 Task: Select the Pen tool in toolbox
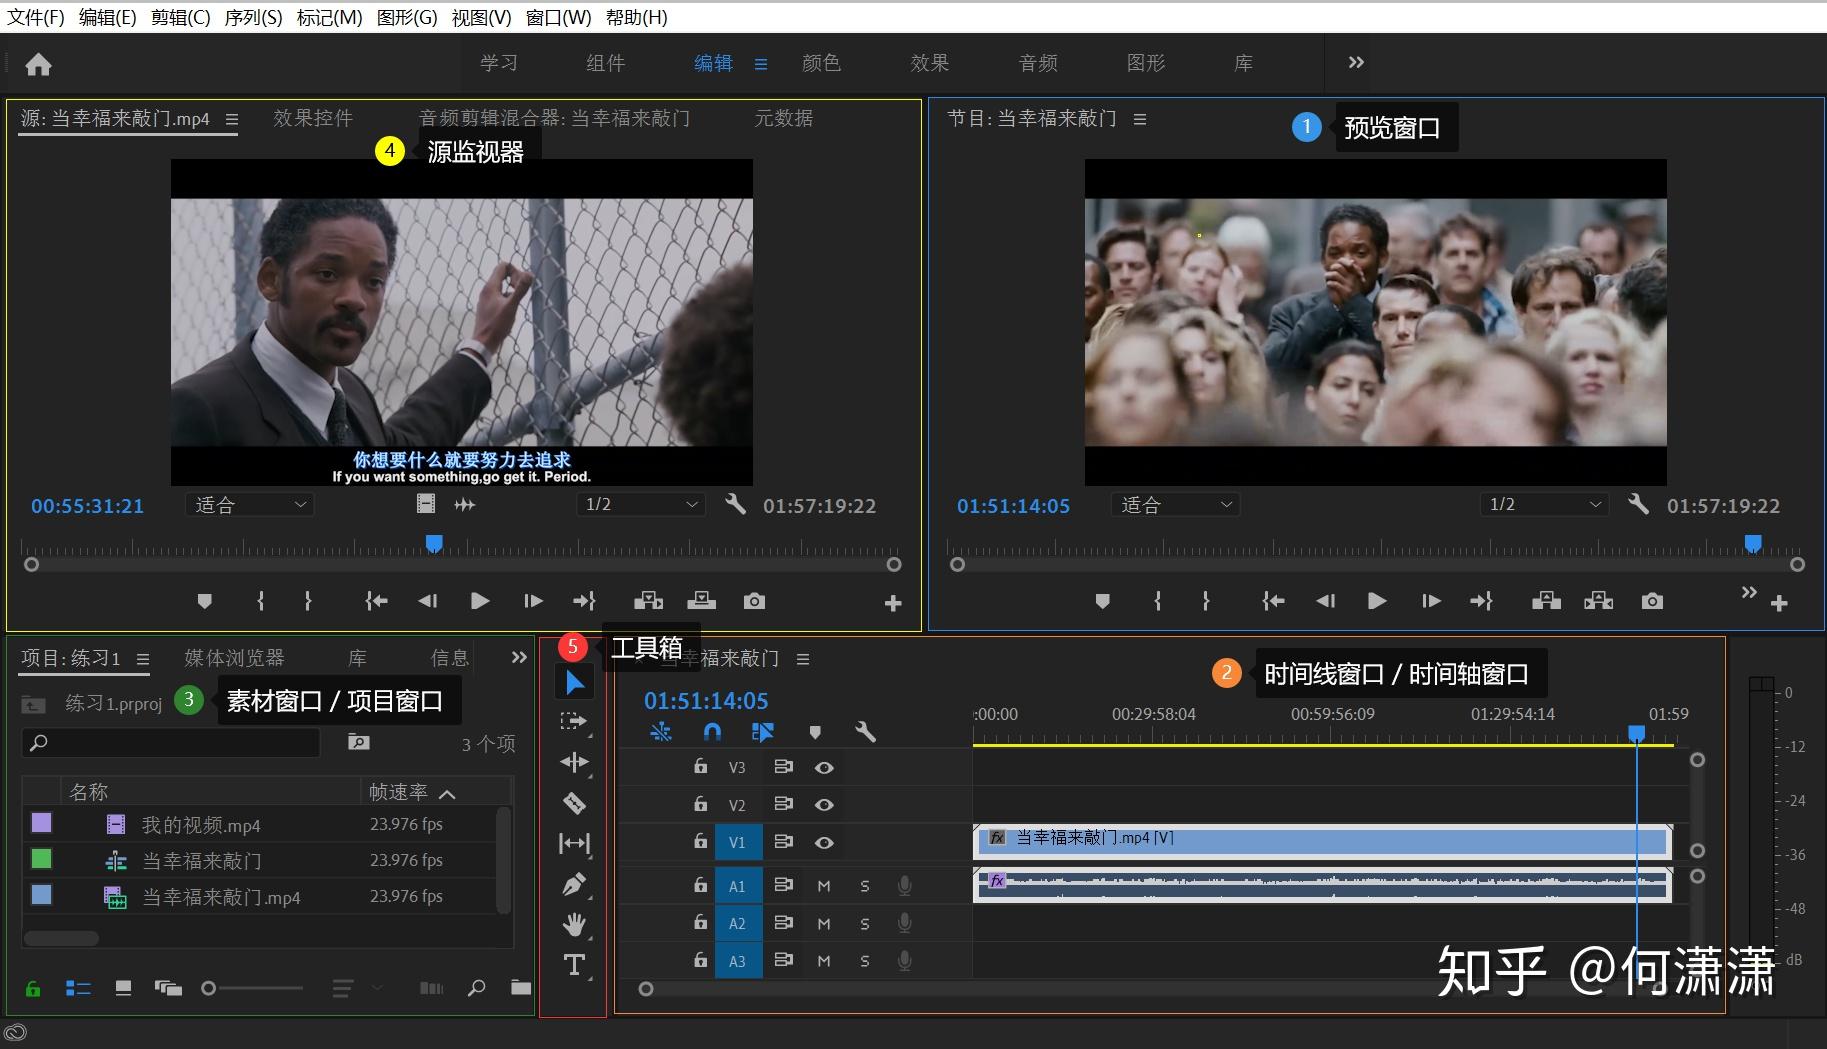(x=574, y=884)
